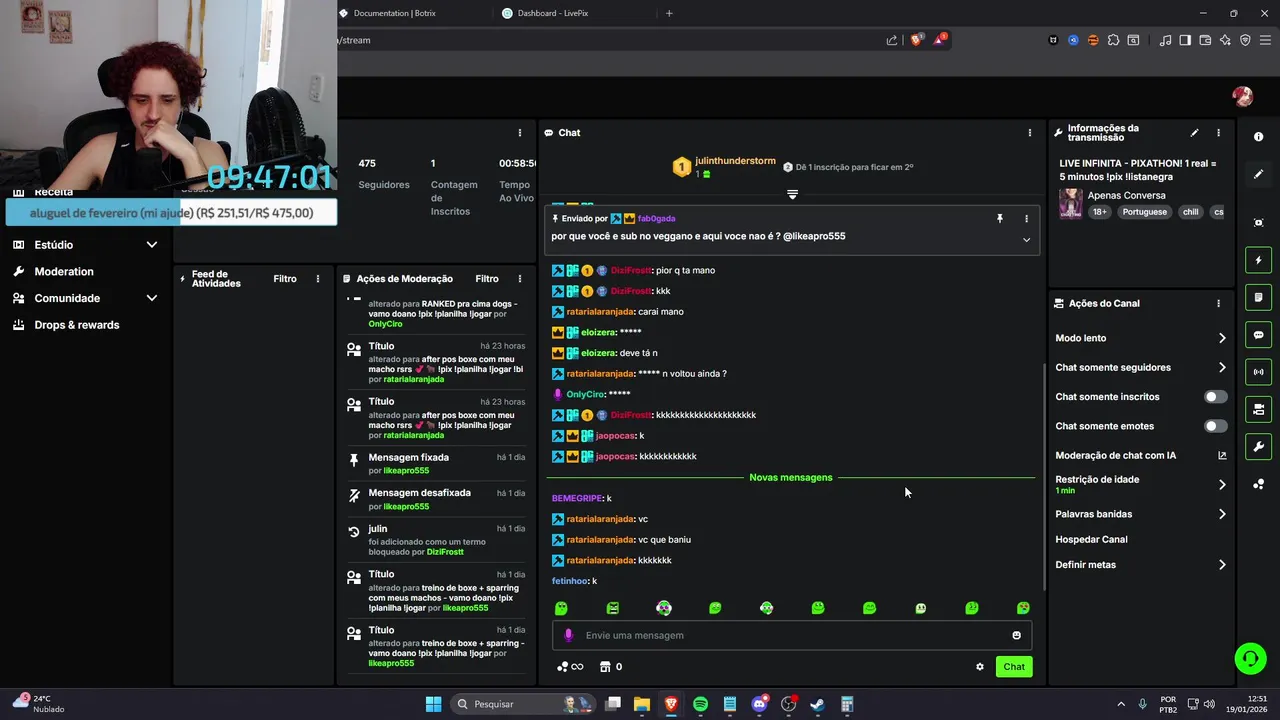Open Discord from the taskbar
The width and height of the screenshot is (1280, 720).
tap(759, 704)
